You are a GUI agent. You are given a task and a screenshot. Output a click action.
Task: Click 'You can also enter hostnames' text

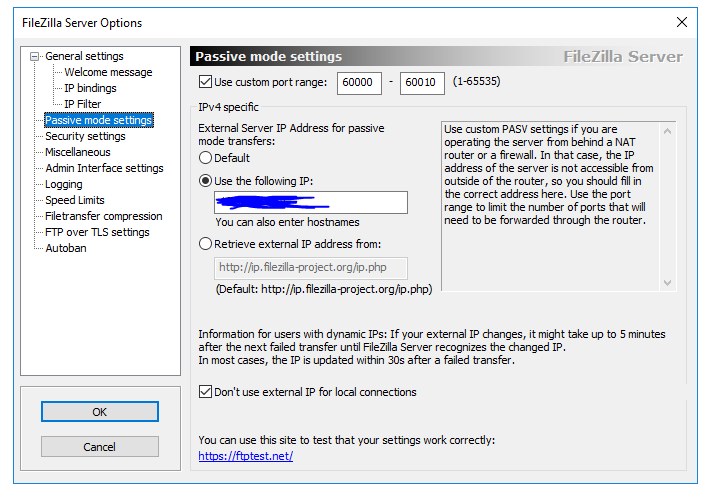[x=287, y=222]
